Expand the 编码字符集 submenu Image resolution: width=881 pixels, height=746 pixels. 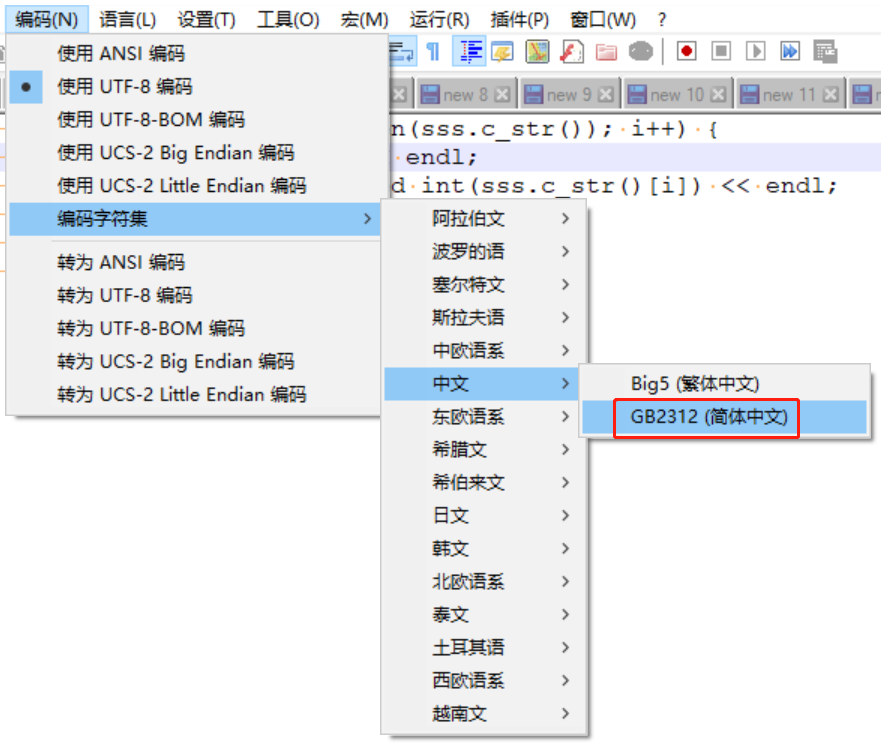pos(195,219)
